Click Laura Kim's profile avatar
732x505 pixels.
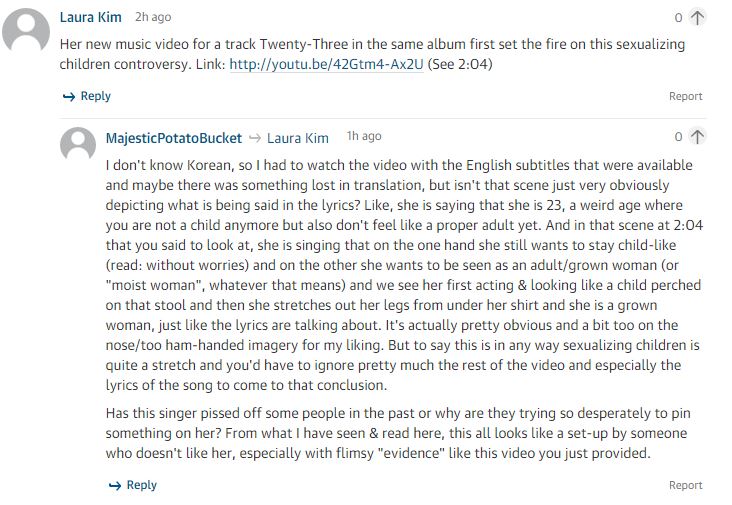(27, 30)
